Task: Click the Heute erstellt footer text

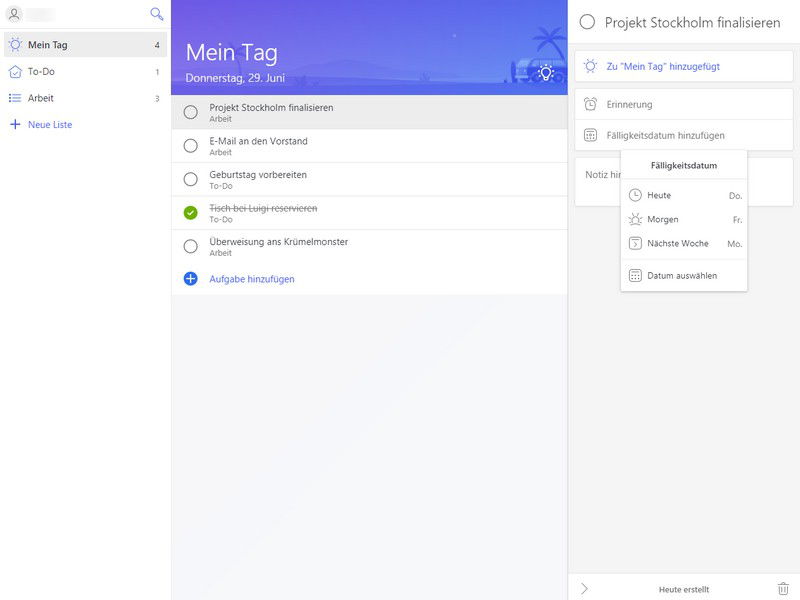Action: tap(684, 589)
